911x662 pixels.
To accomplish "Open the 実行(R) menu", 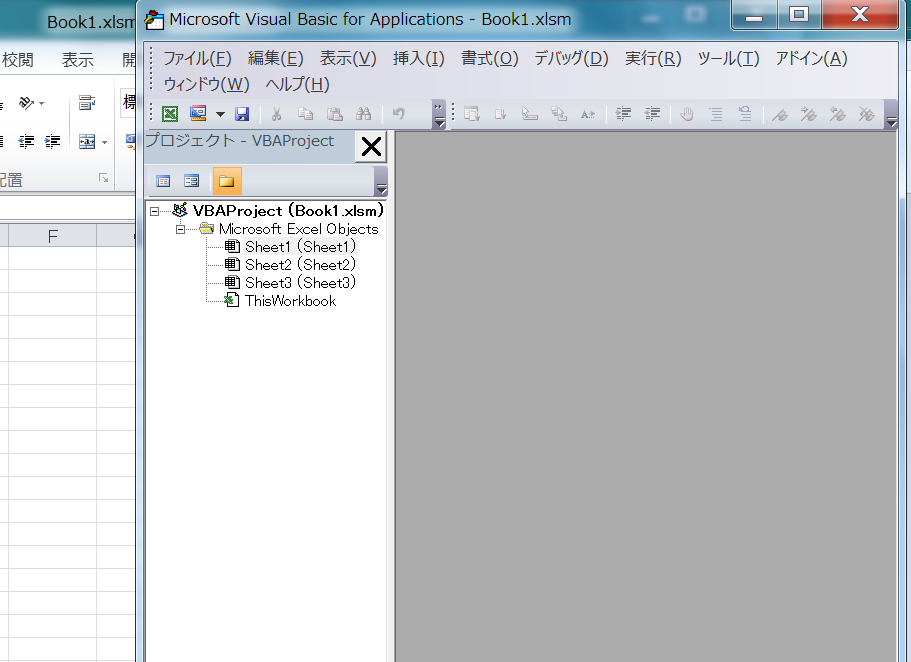I will (653, 59).
